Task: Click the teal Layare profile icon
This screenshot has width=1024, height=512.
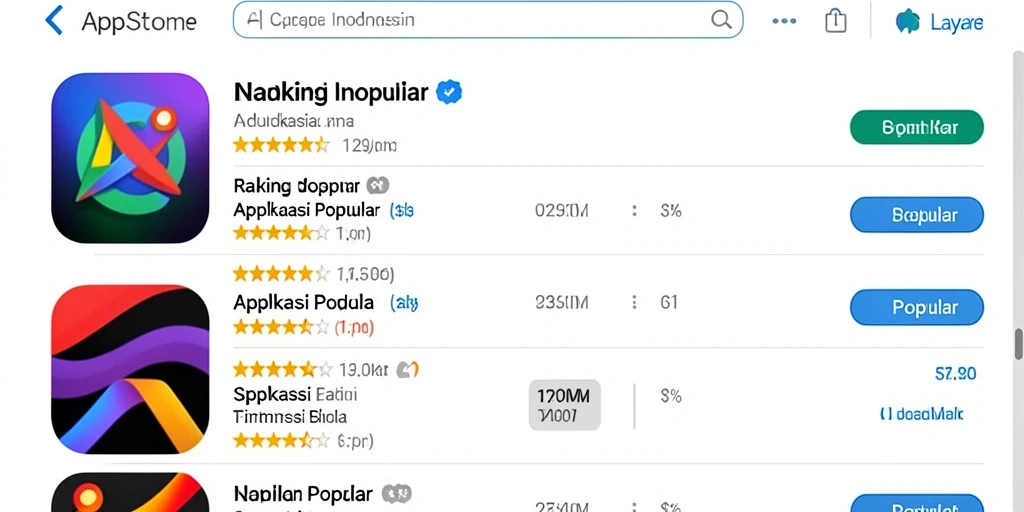Action: pyautogui.click(x=907, y=21)
